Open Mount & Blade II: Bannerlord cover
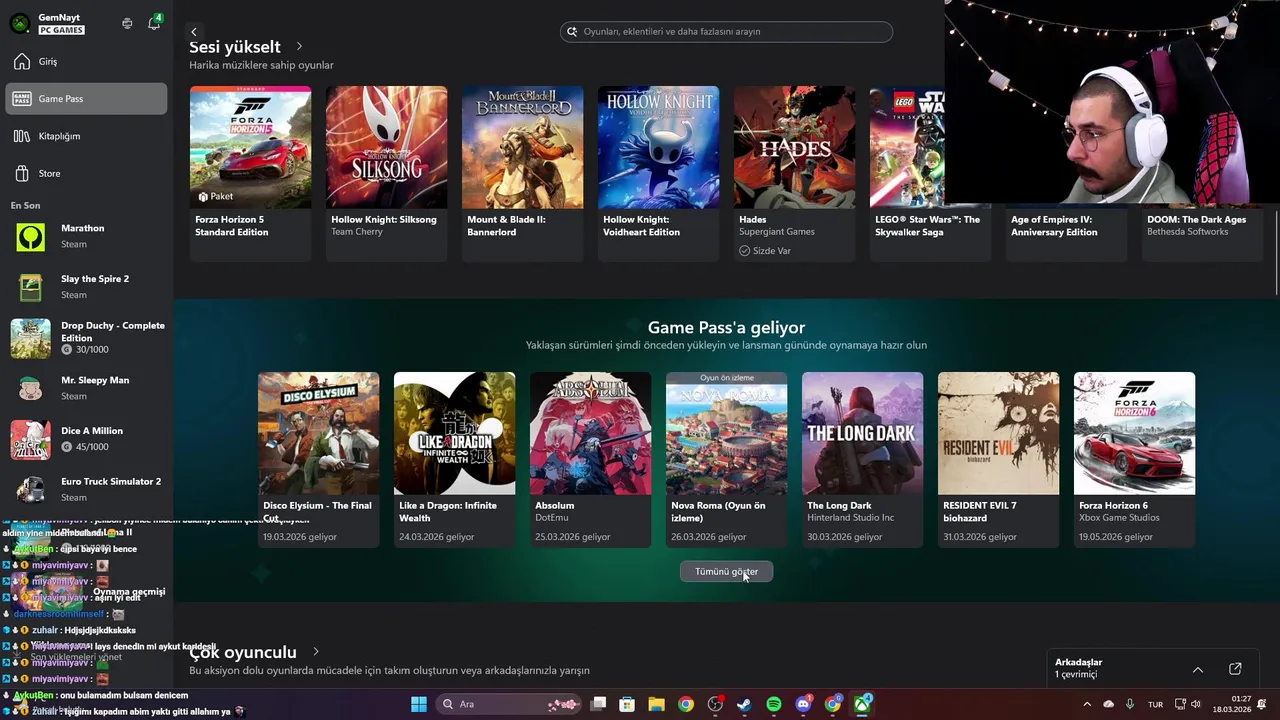The width and height of the screenshot is (1280, 720). tap(522, 147)
